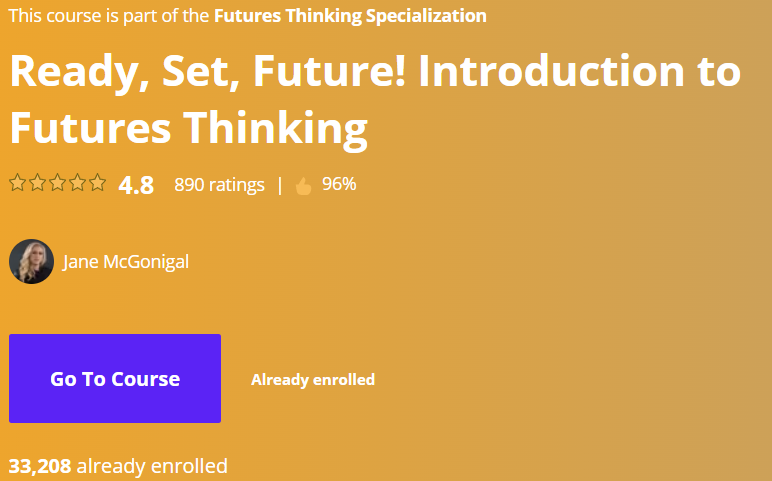Select the fourth rating star
772x481 pixels.
(x=77, y=183)
